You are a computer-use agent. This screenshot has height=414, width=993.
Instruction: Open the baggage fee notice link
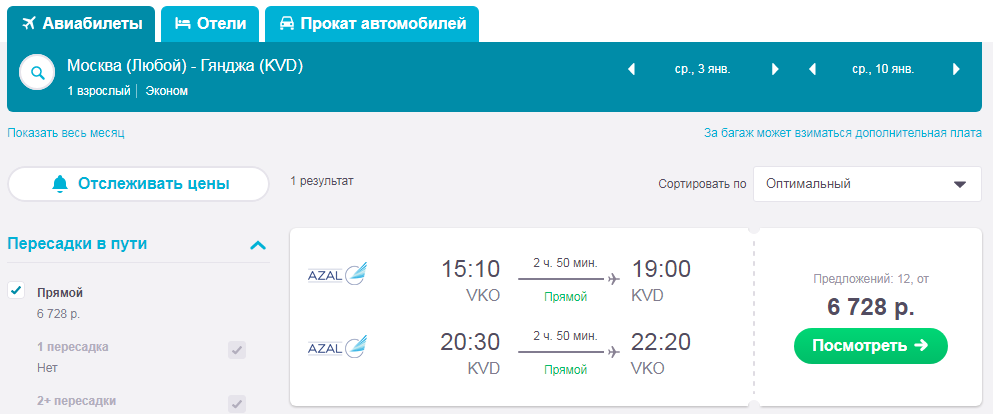click(x=843, y=133)
